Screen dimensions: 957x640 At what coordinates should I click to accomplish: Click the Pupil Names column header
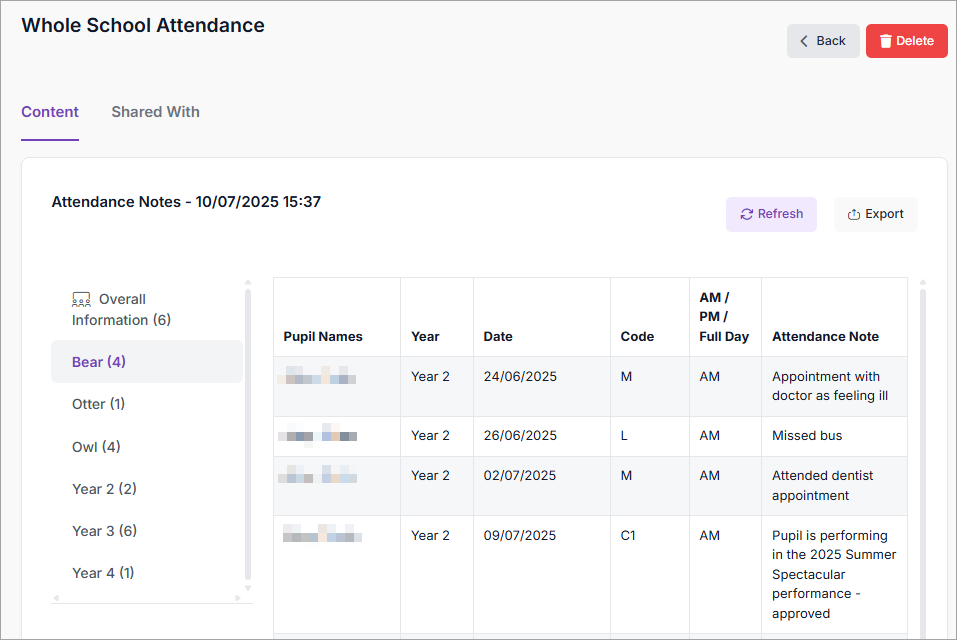(323, 336)
